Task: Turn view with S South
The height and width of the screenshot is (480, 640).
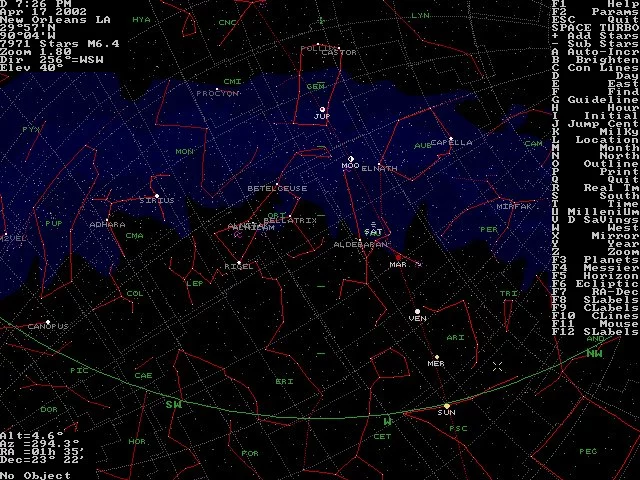Action: coord(596,196)
